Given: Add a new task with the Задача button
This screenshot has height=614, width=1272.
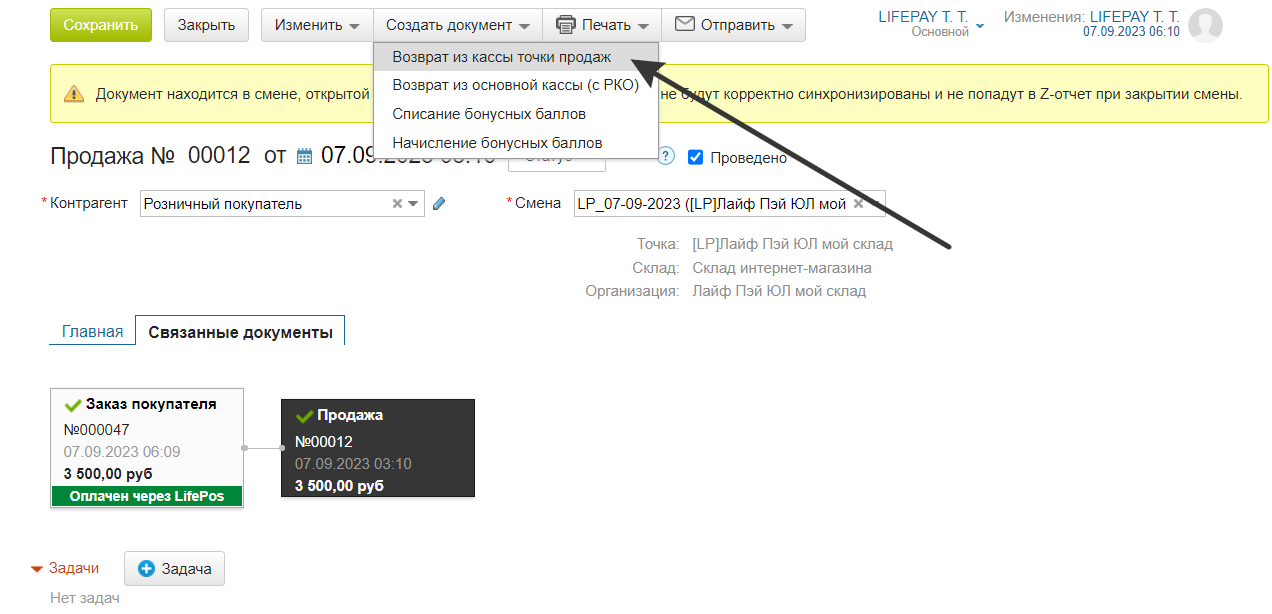Looking at the screenshot, I should pos(175,568).
